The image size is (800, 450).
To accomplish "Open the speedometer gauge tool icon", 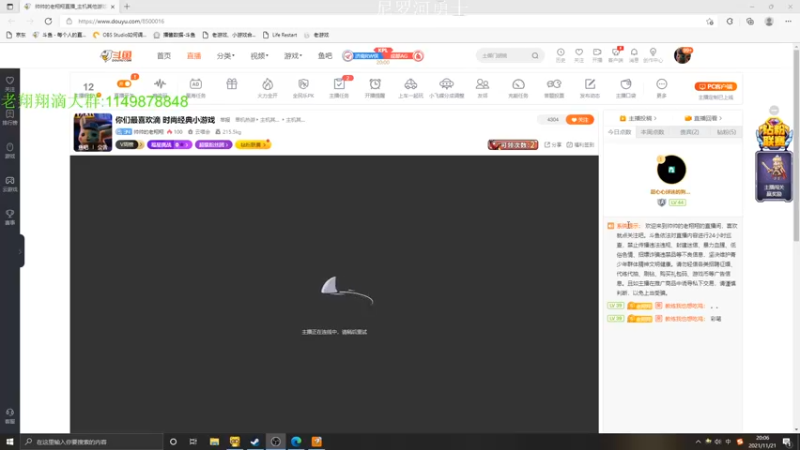I will coord(518,84).
